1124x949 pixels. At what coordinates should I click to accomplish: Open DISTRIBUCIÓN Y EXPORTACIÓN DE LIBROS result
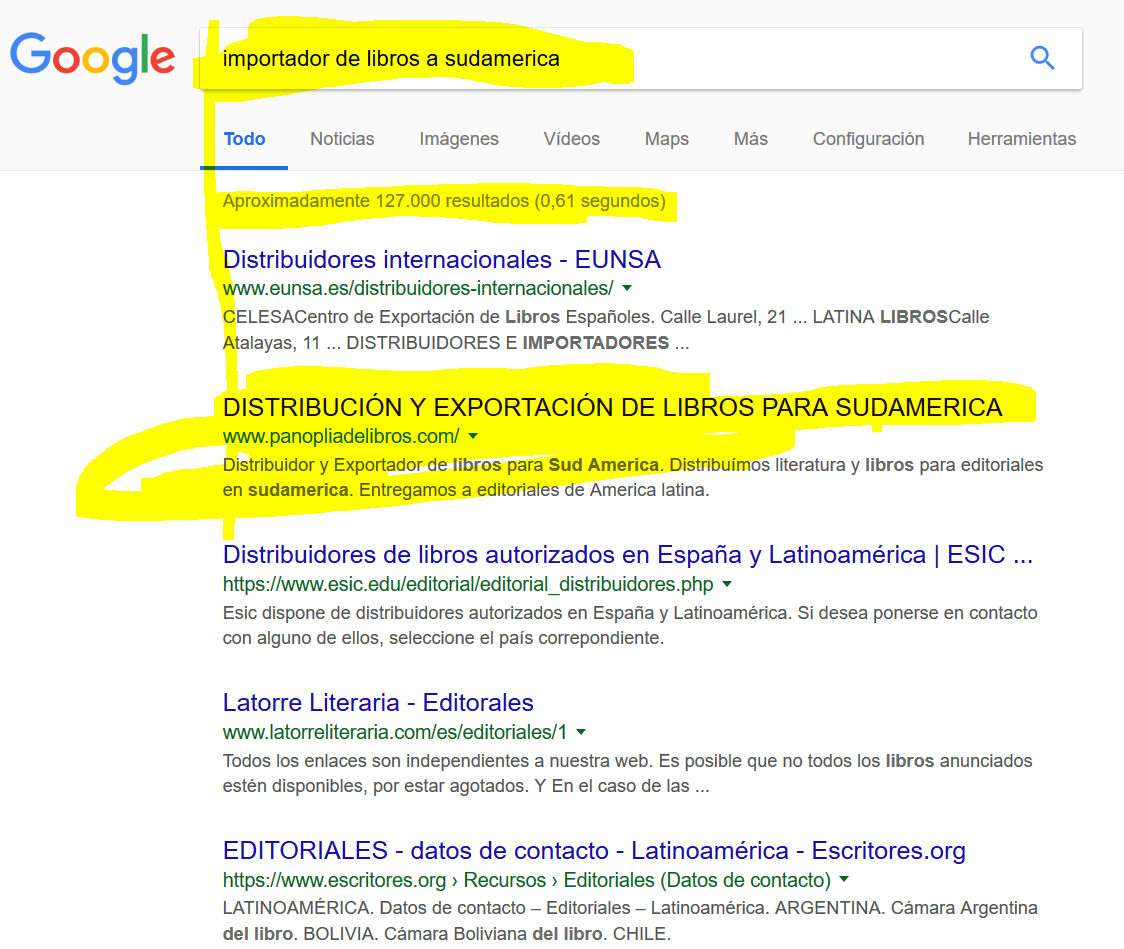[x=612, y=407]
